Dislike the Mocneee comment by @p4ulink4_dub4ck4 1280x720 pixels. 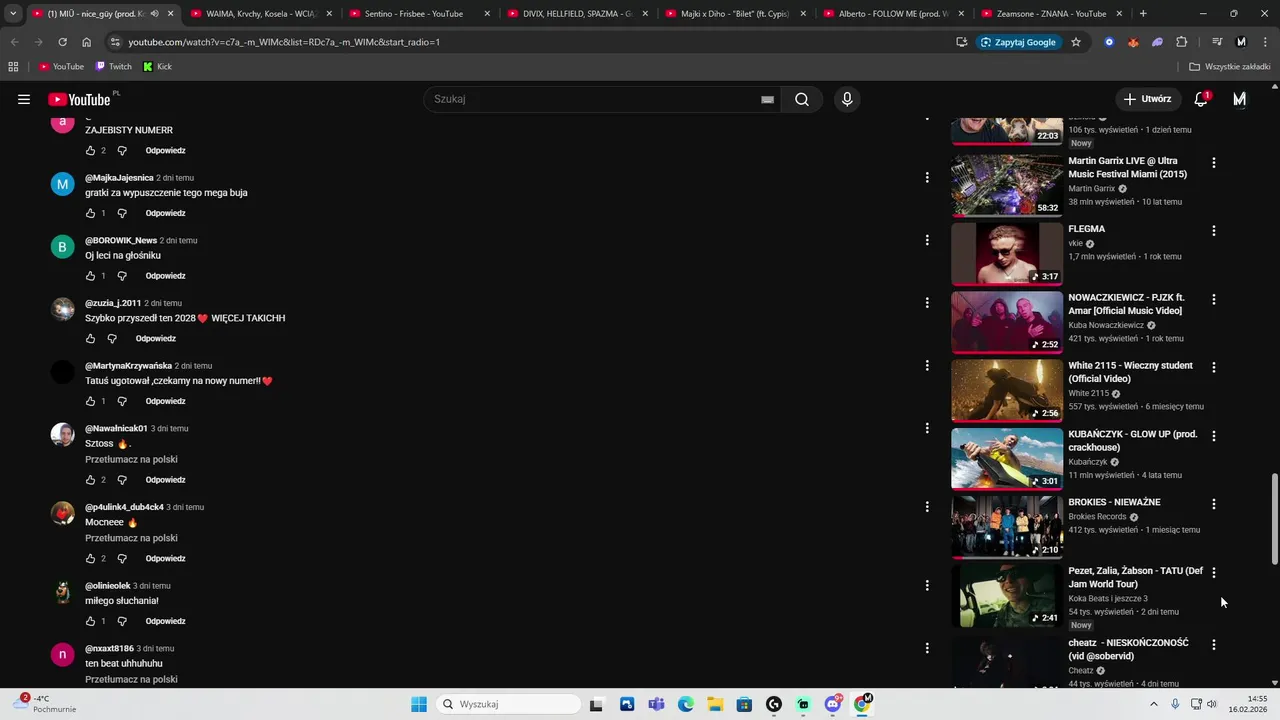[x=122, y=558]
